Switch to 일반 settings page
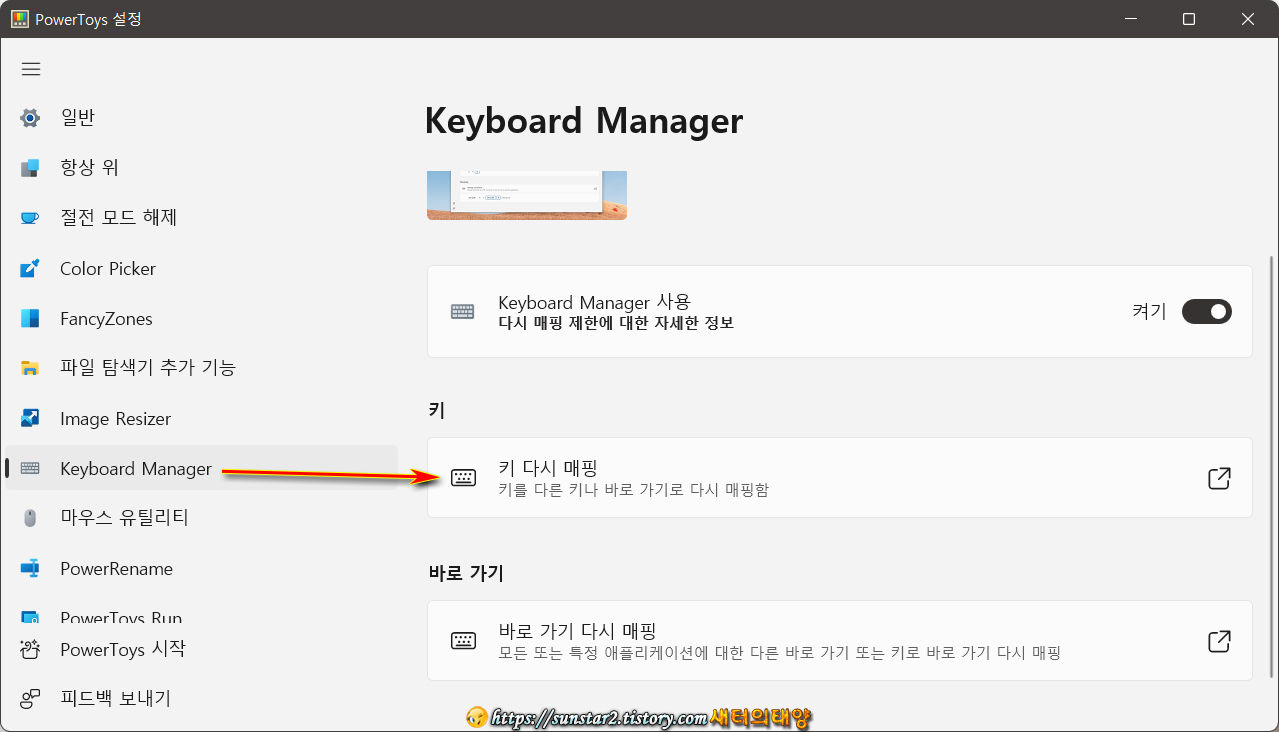The image size is (1279, 732). [x=75, y=117]
